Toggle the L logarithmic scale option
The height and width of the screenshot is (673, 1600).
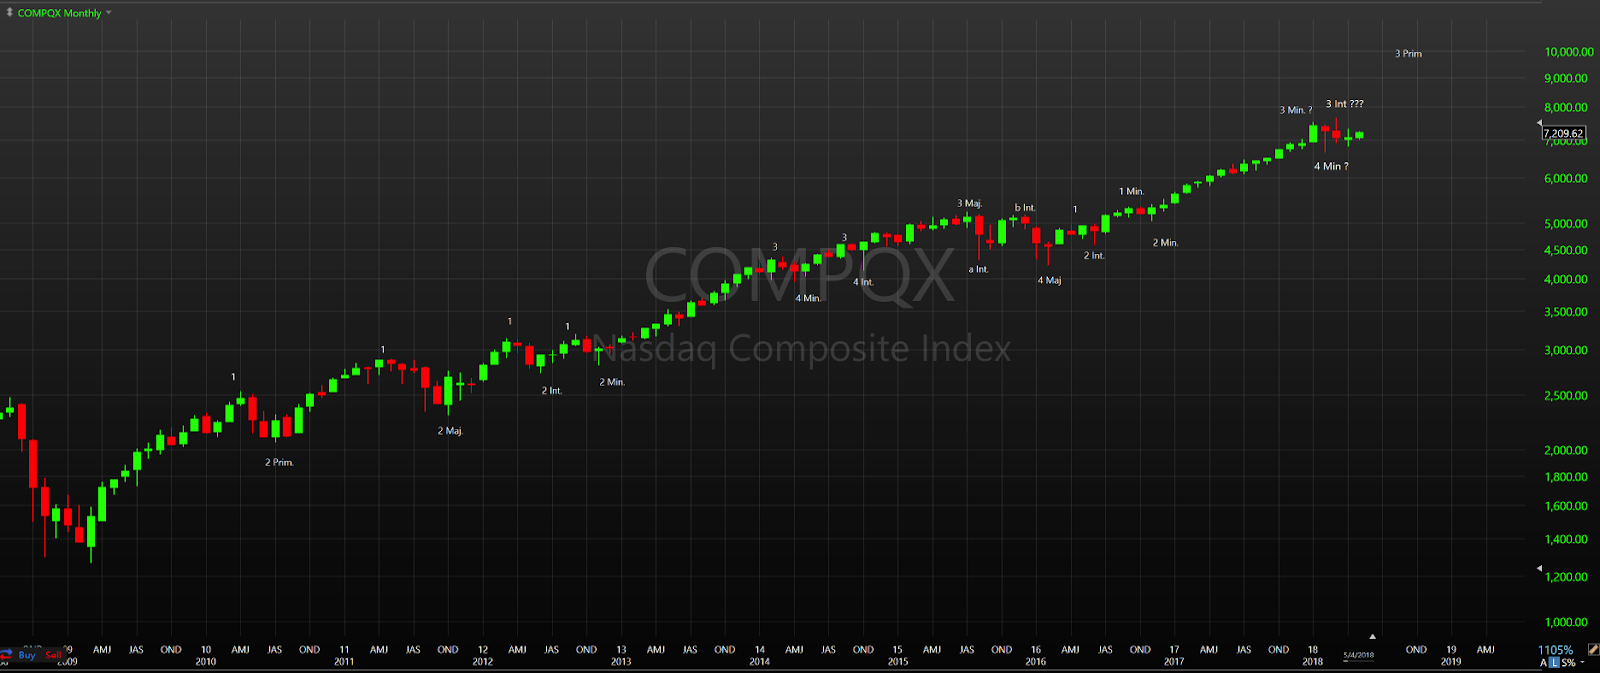(1554, 662)
